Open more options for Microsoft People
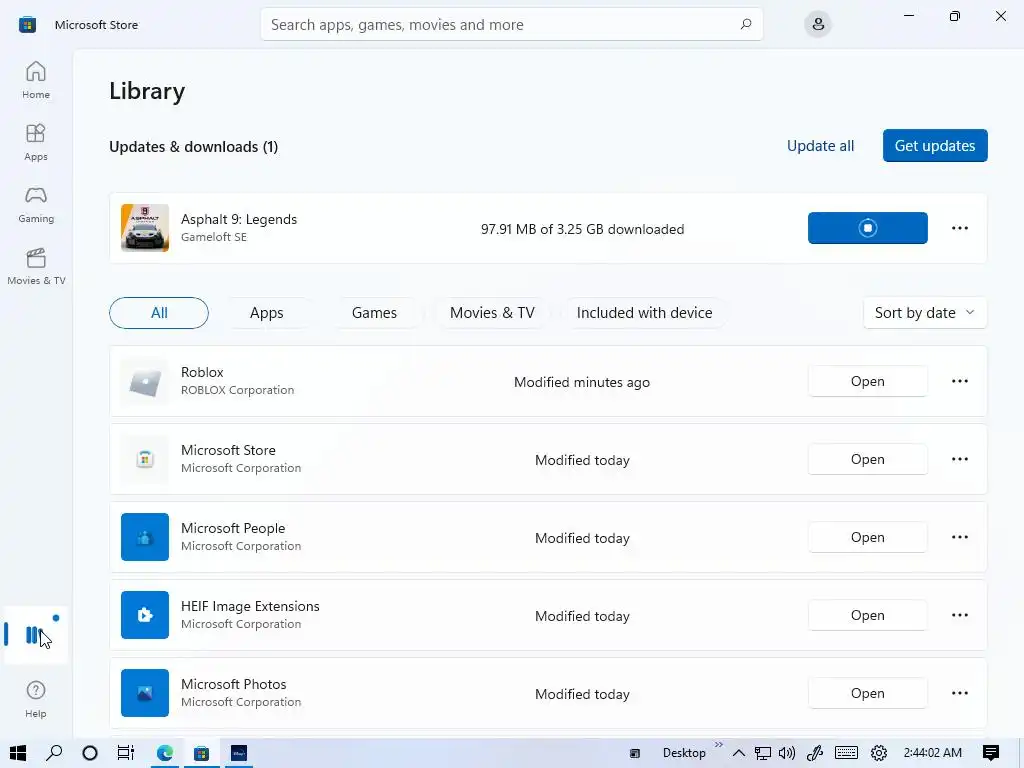 coord(960,537)
